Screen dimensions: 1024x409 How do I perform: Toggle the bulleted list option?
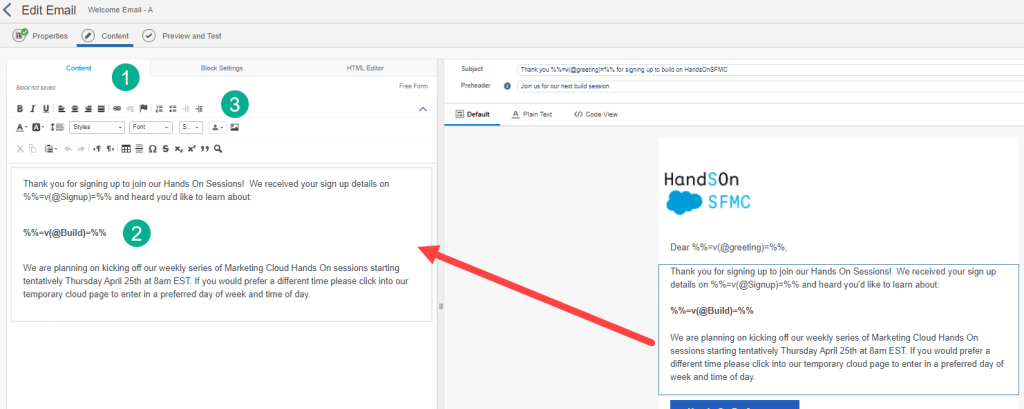pos(173,108)
